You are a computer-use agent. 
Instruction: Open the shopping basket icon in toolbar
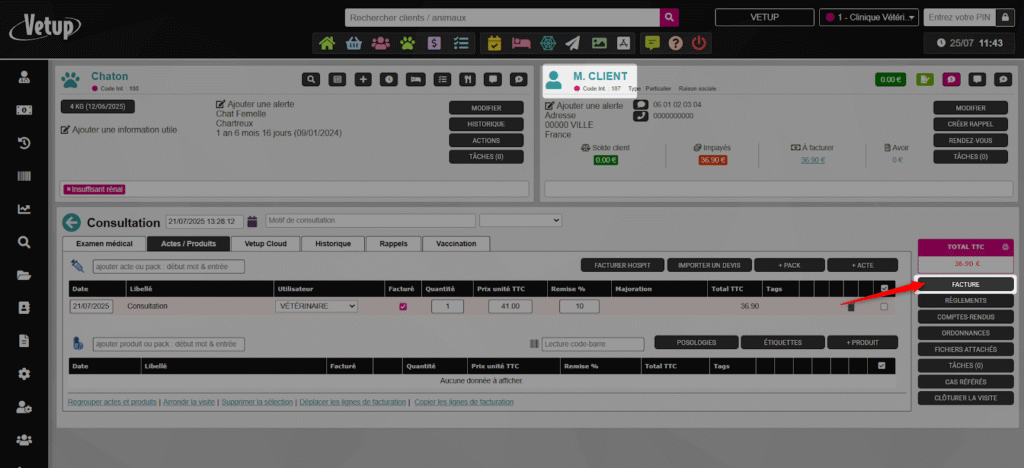coord(354,43)
